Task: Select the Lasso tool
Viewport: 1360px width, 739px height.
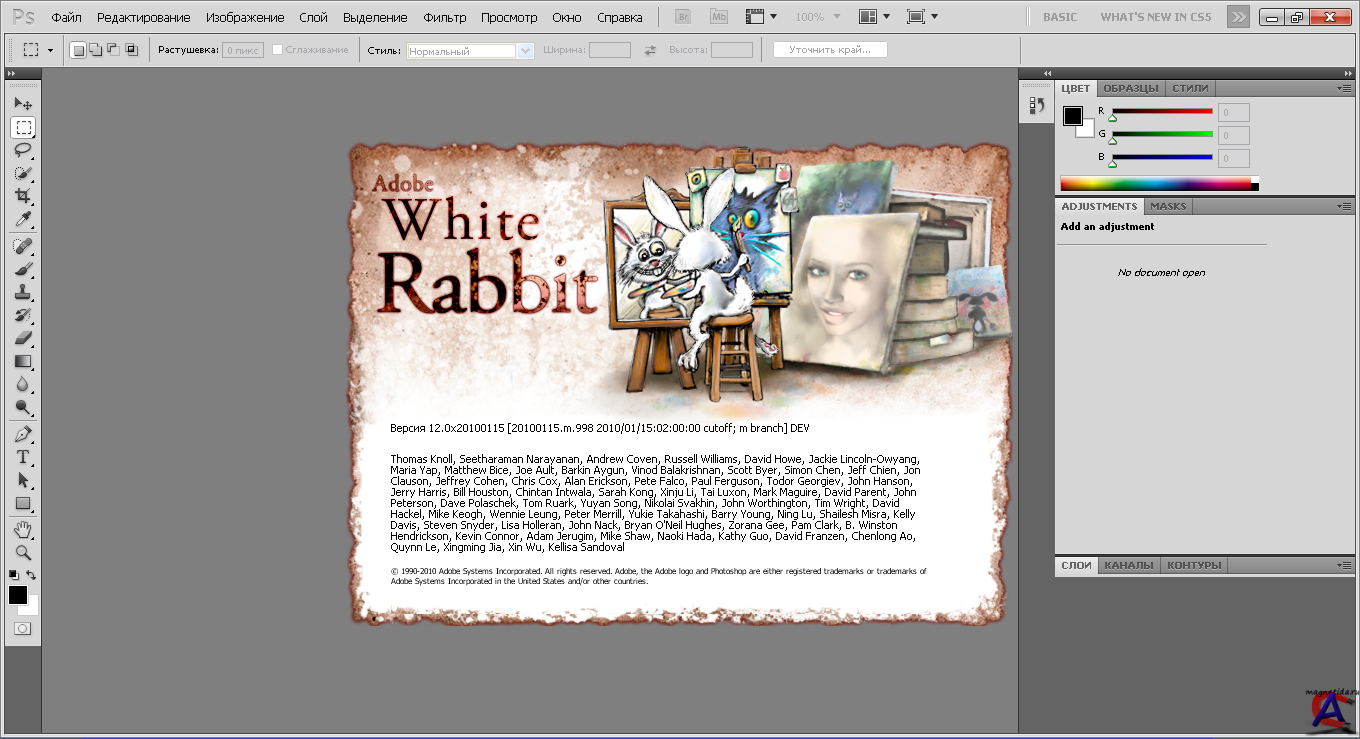Action: (23, 150)
